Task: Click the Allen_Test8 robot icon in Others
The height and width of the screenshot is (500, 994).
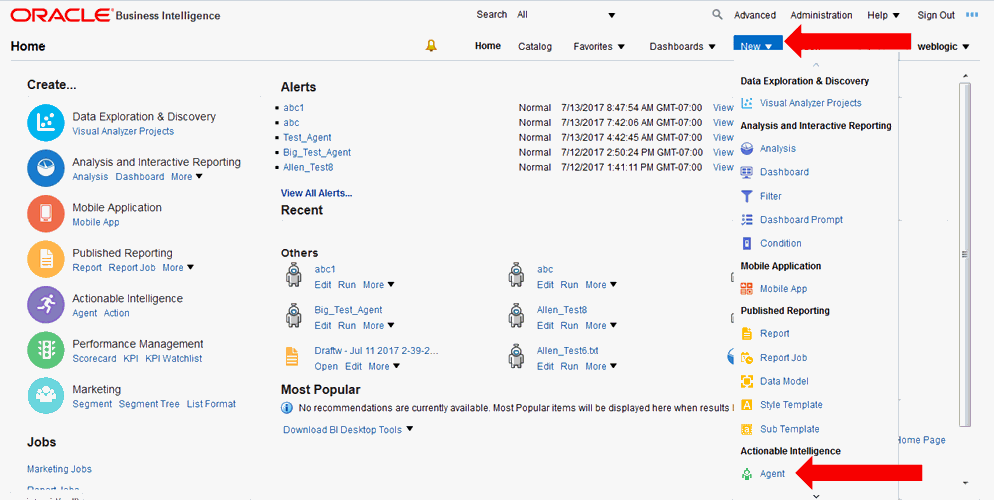Action: pyautogui.click(x=516, y=316)
